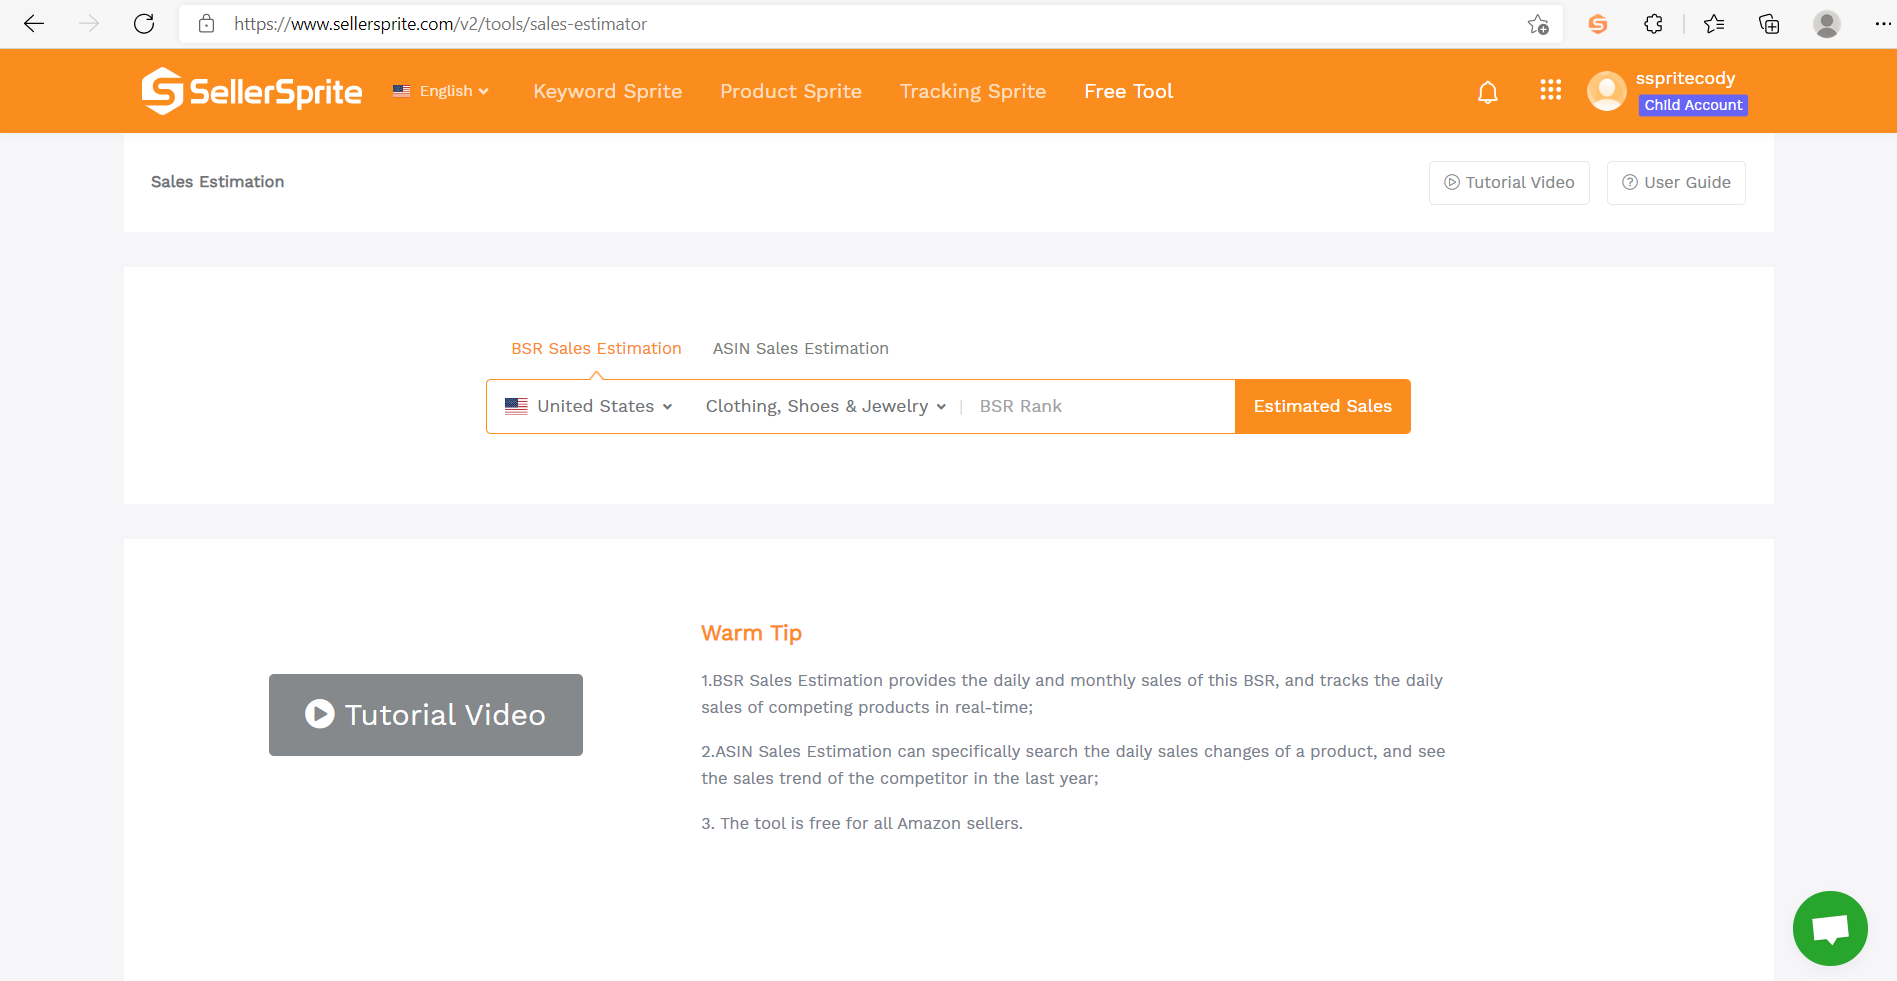Expand the Clothing, Shoes & Jewelry dropdown
This screenshot has width=1897, height=981.
click(826, 406)
